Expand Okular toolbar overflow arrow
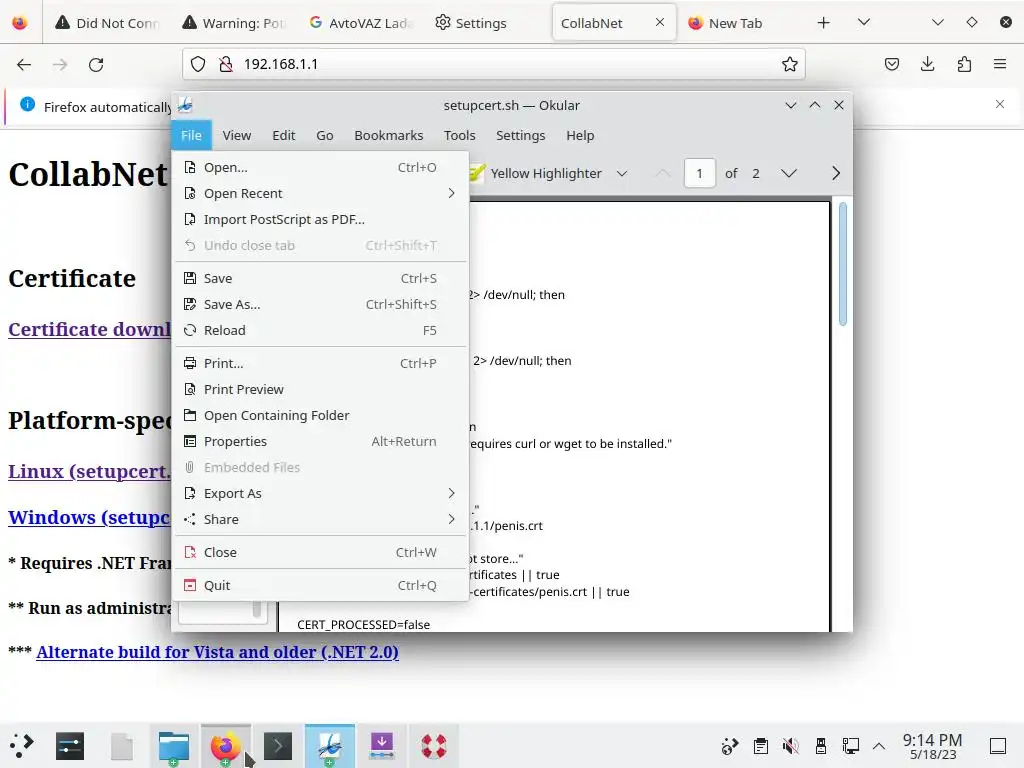The image size is (1024, 768). pyautogui.click(x=836, y=173)
